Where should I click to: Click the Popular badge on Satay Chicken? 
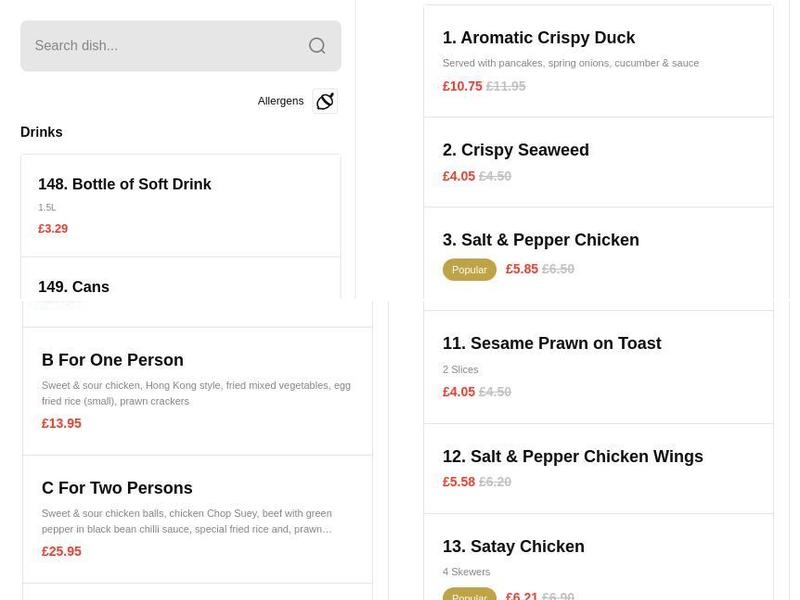click(x=469, y=596)
